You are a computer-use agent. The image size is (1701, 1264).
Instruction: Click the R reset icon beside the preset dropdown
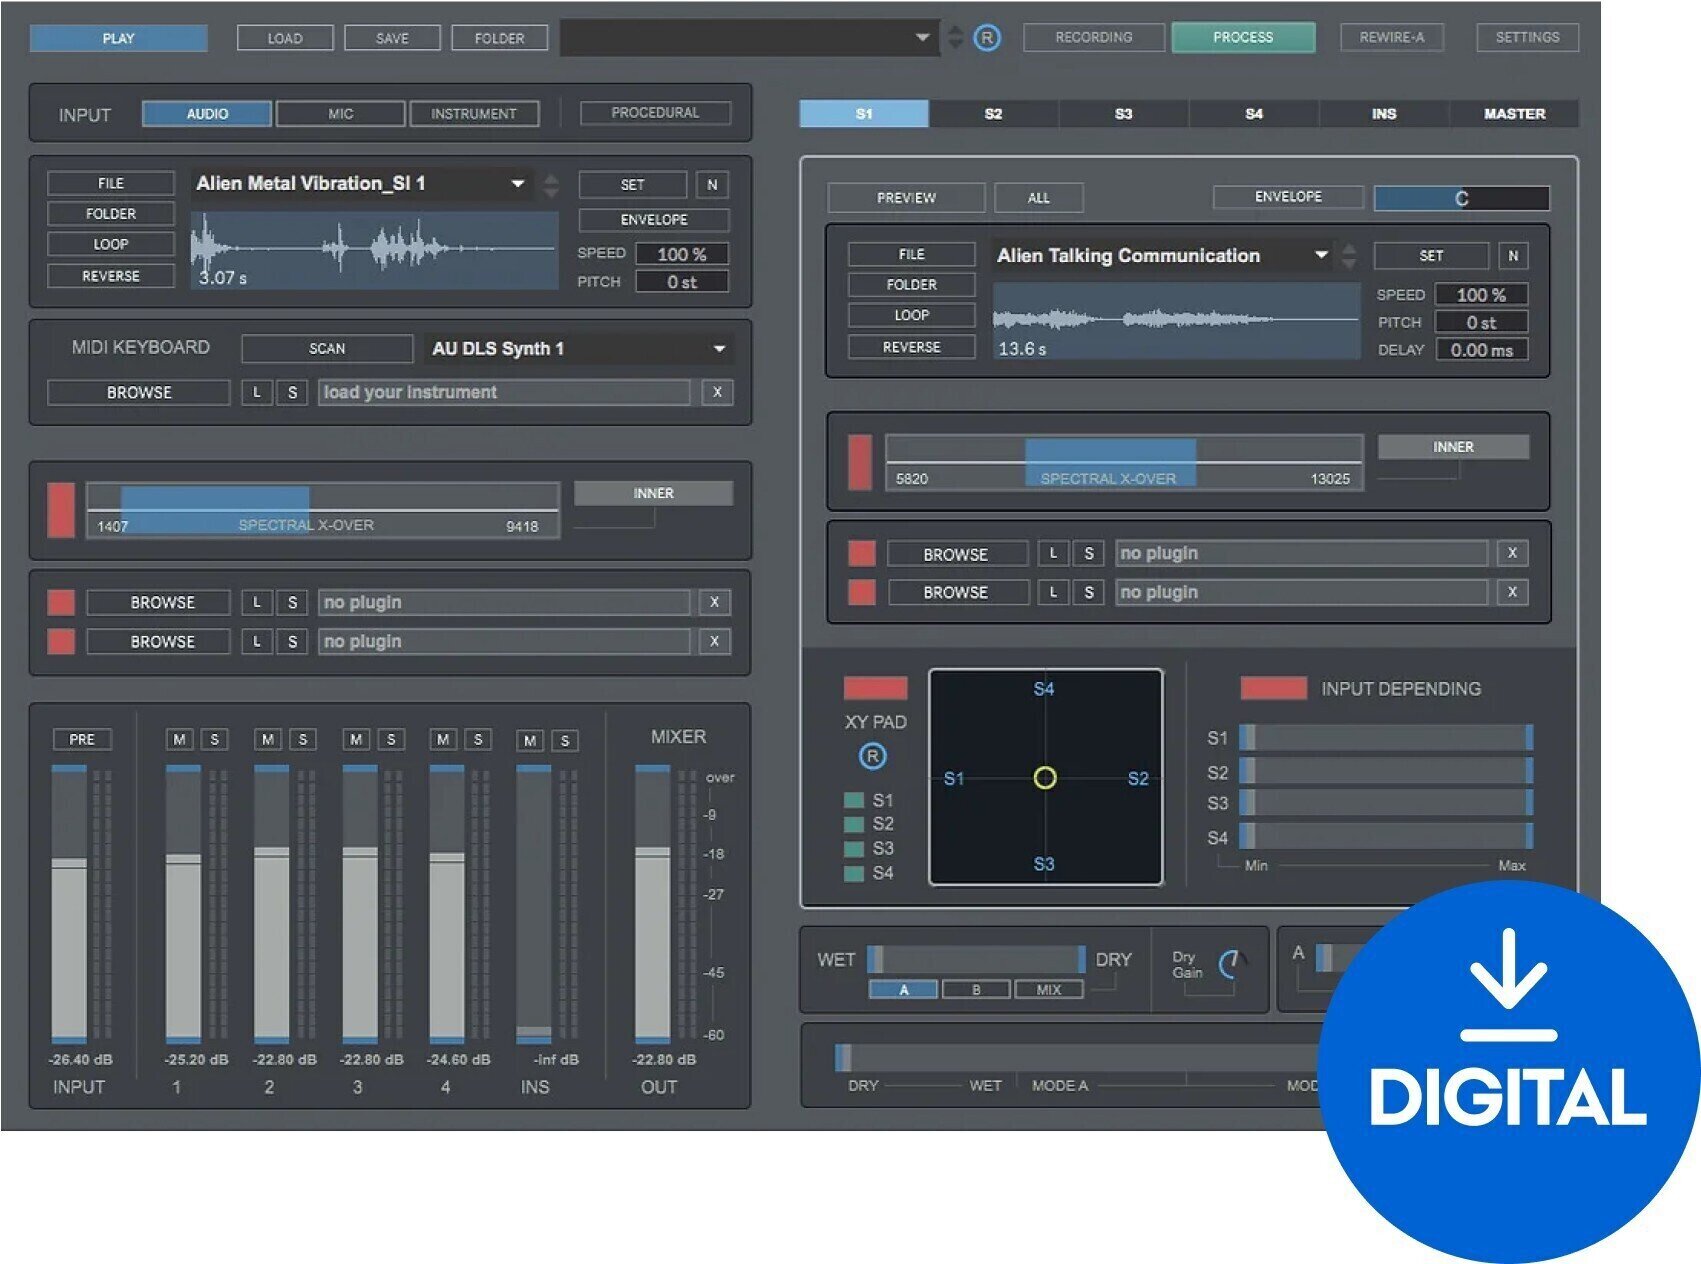[x=987, y=38]
